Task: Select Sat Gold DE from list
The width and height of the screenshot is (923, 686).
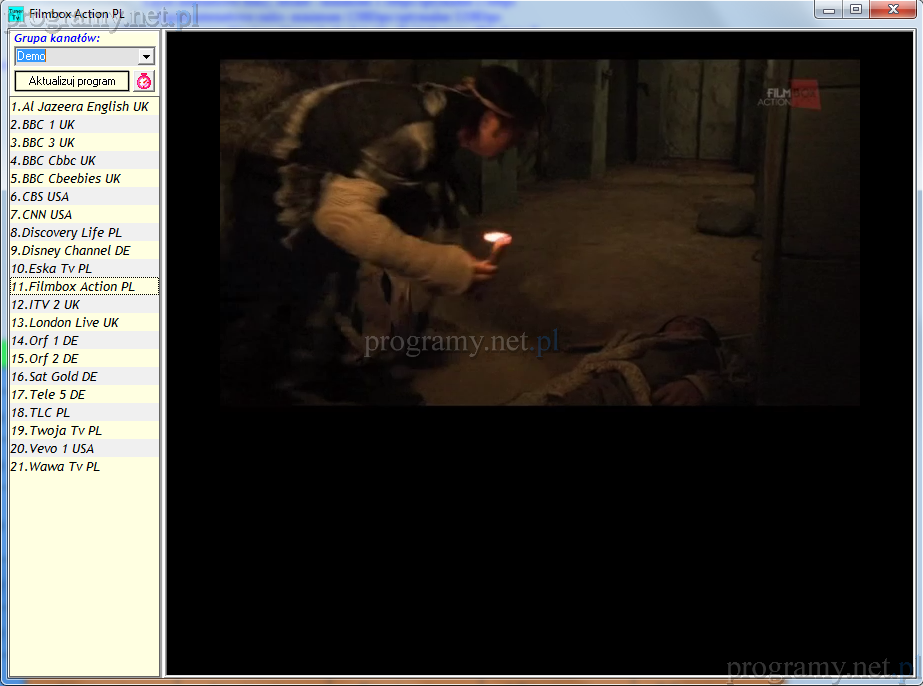Action: tap(55, 377)
